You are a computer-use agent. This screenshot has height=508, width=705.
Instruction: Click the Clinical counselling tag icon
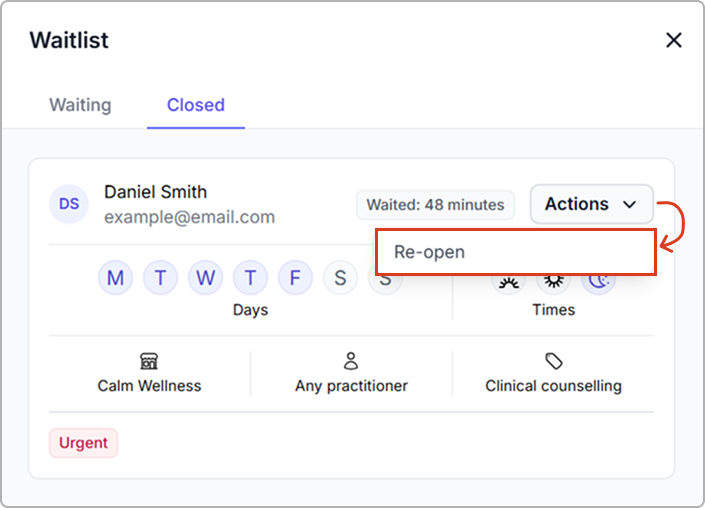[x=553, y=361]
